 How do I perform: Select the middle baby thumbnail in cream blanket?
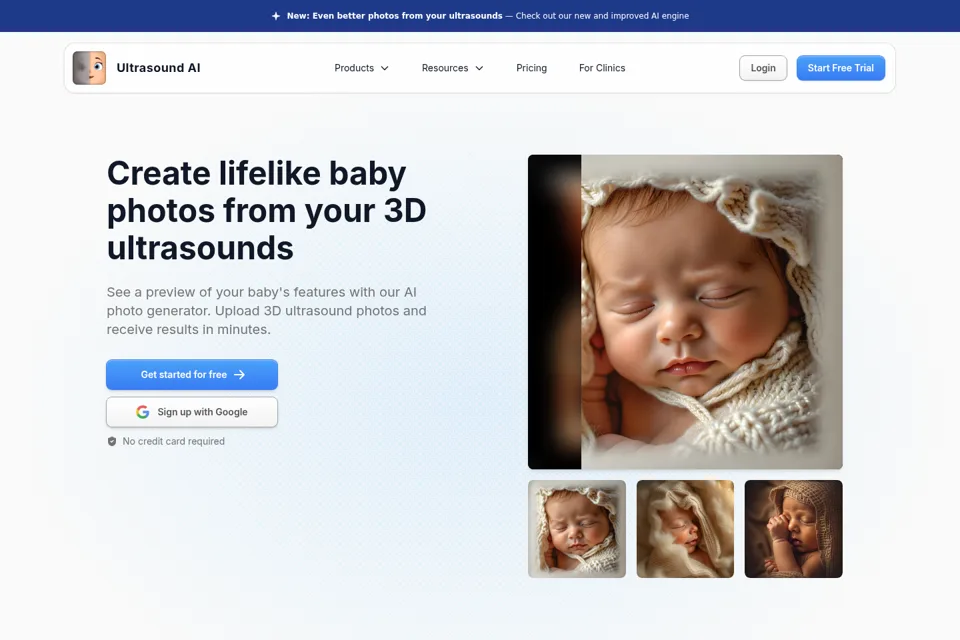point(685,529)
